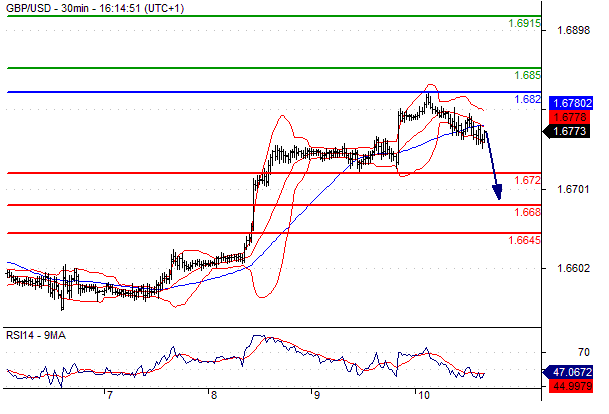Viewport: 609px width, 414px height.
Task: Click the date 9 on time axis
Action: tap(317, 395)
